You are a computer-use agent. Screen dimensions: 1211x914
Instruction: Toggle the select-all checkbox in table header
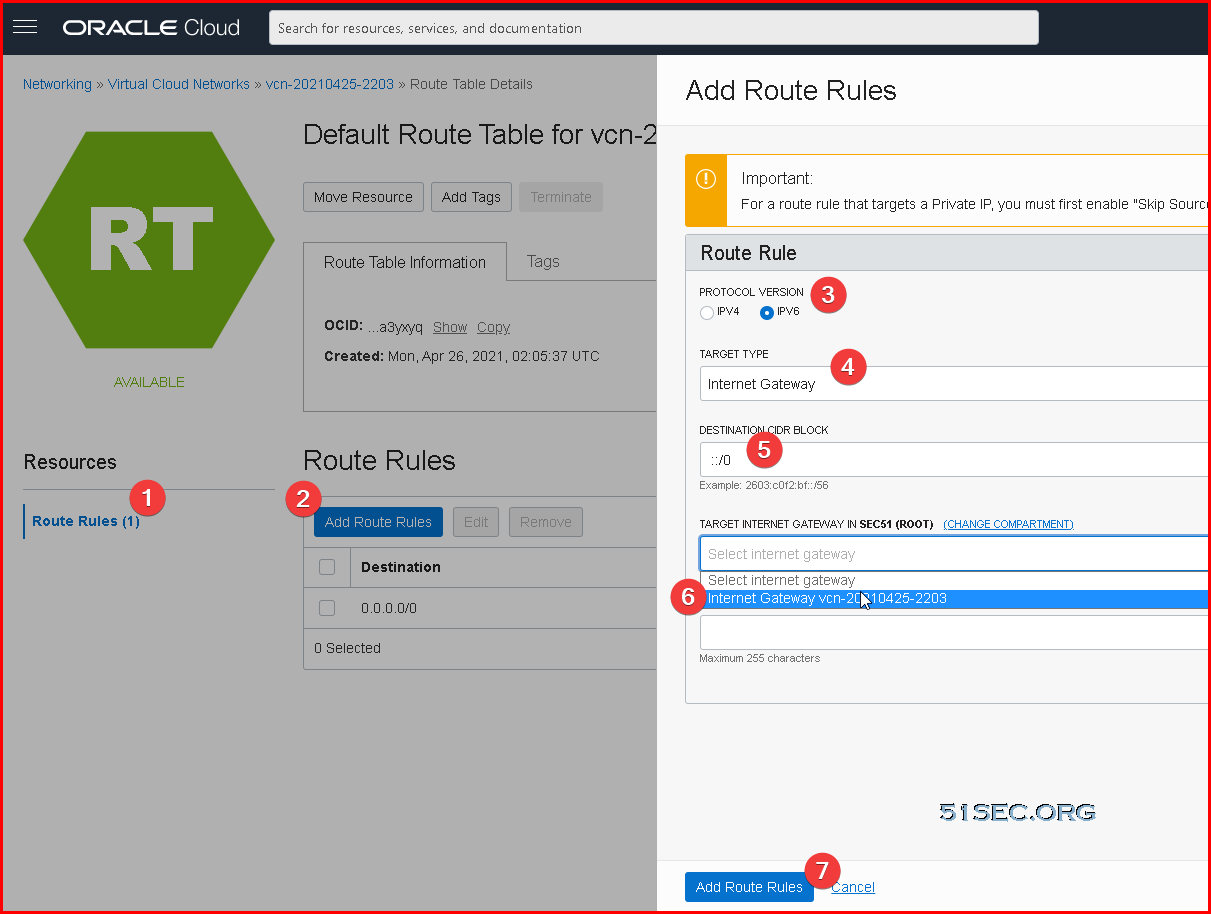[326, 567]
